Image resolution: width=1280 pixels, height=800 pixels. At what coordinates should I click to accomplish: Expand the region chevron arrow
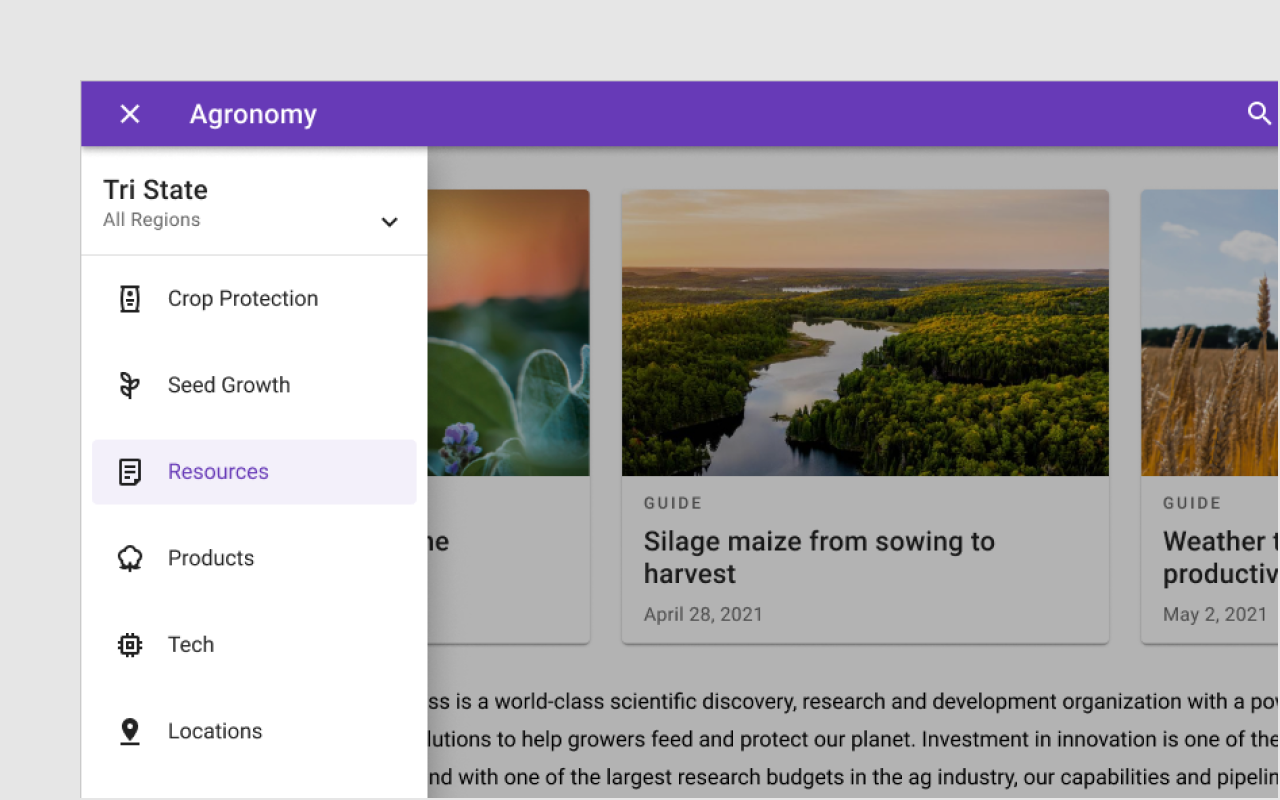[x=389, y=222]
